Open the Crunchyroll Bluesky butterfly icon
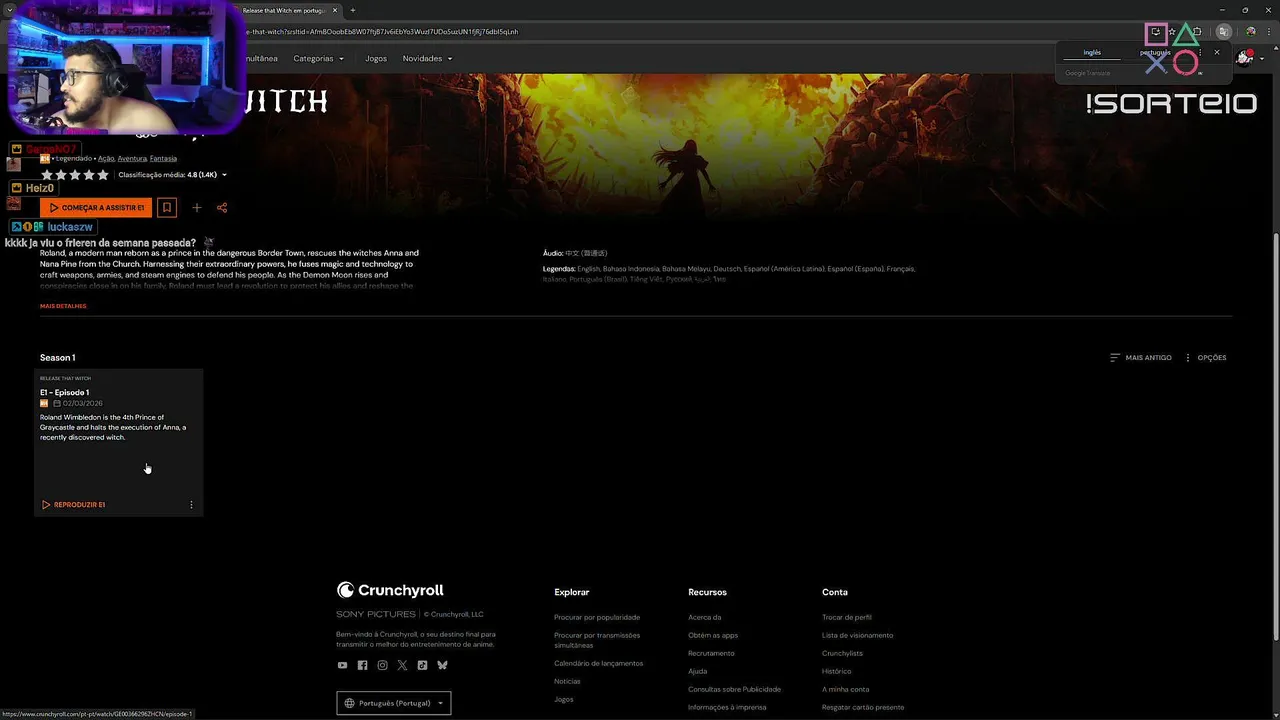The width and height of the screenshot is (1280, 720). (x=442, y=665)
